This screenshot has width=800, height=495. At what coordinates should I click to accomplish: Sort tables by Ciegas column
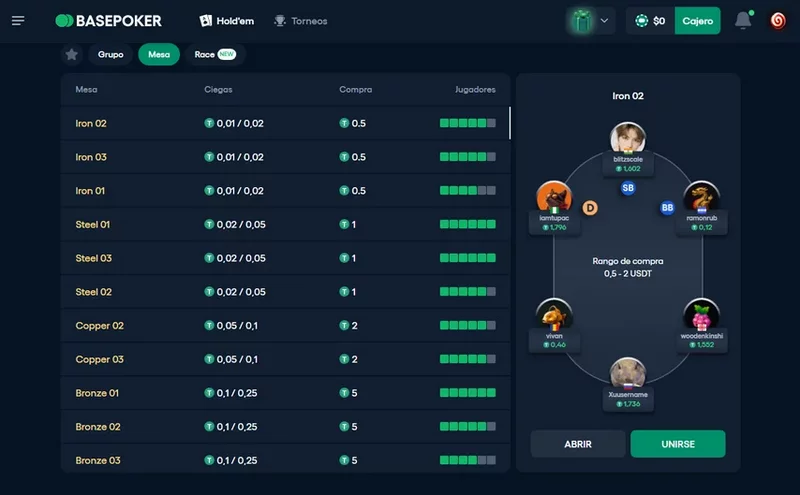(x=218, y=90)
